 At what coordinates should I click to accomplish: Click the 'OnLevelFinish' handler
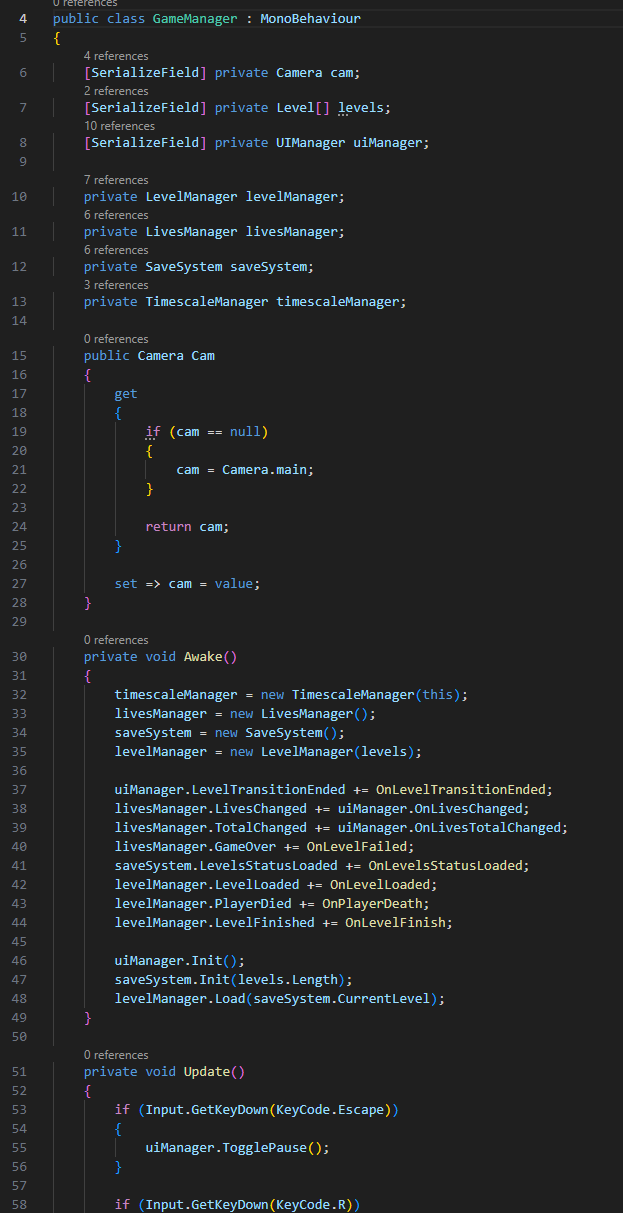pyautogui.click(x=395, y=923)
